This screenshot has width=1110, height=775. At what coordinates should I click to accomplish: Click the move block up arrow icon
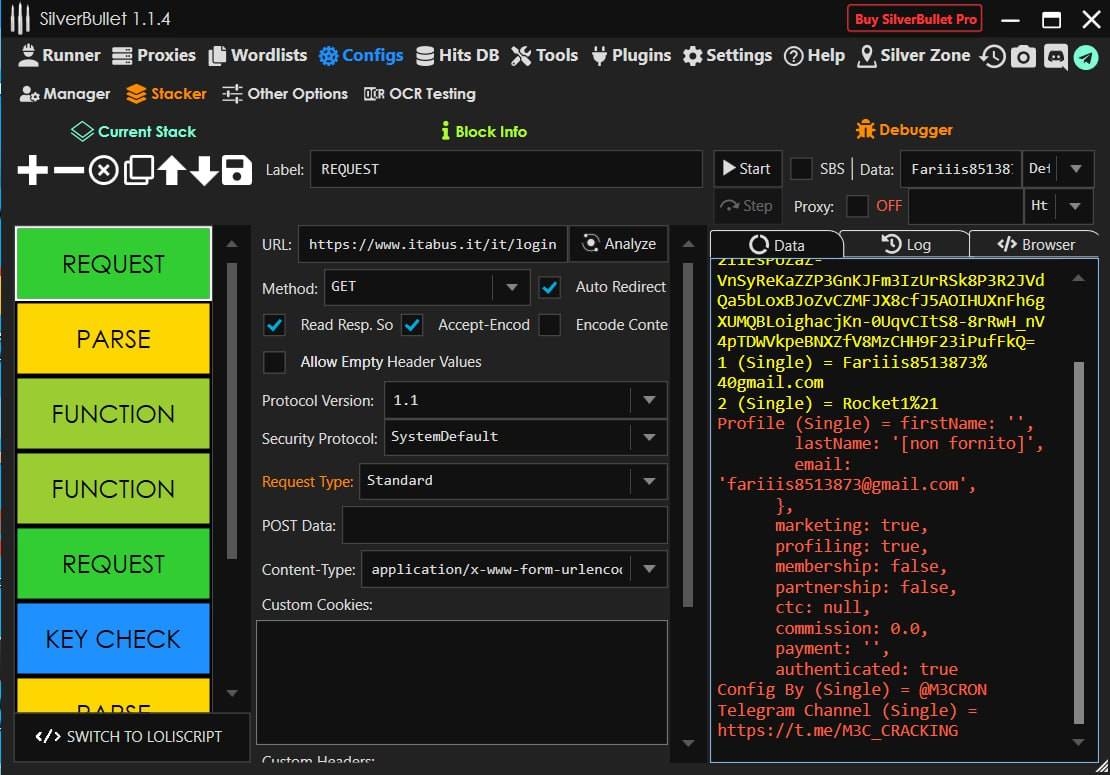click(171, 171)
